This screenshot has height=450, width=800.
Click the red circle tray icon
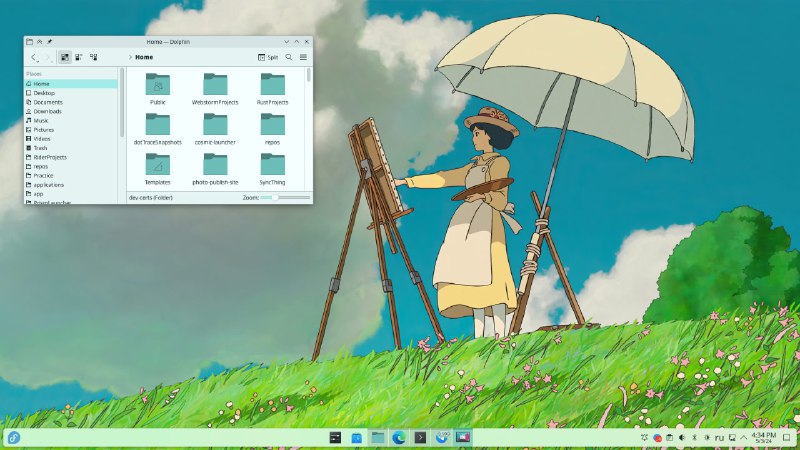click(x=657, y=438)
